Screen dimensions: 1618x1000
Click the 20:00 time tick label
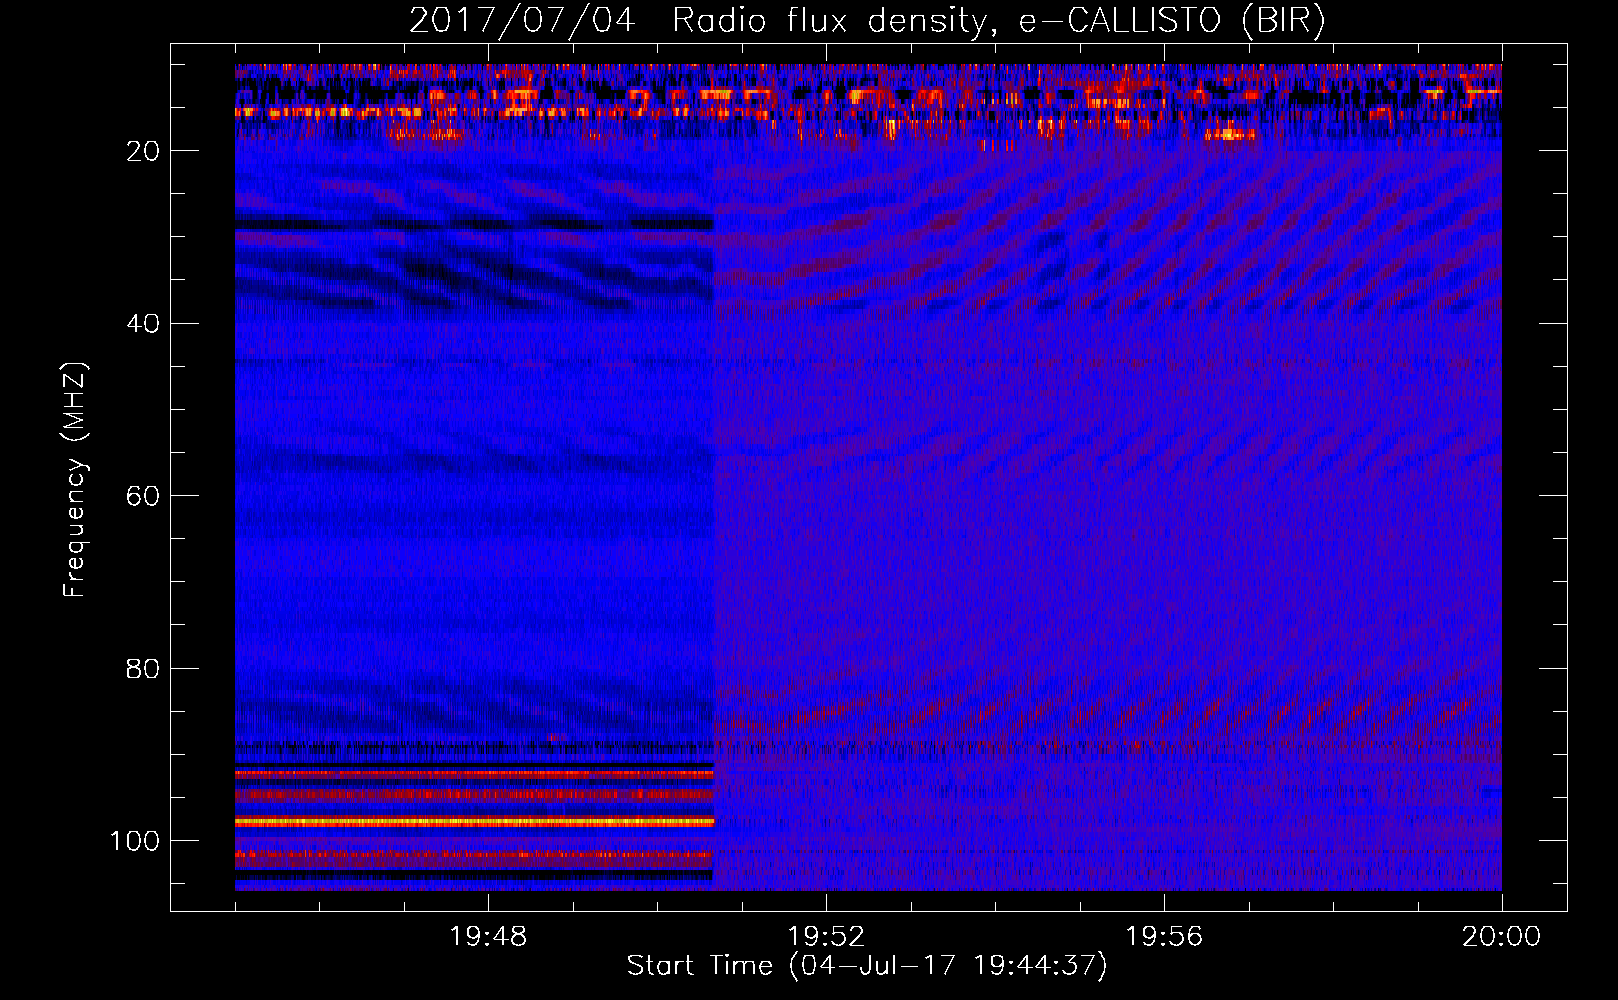click(x=1501, y=937)
